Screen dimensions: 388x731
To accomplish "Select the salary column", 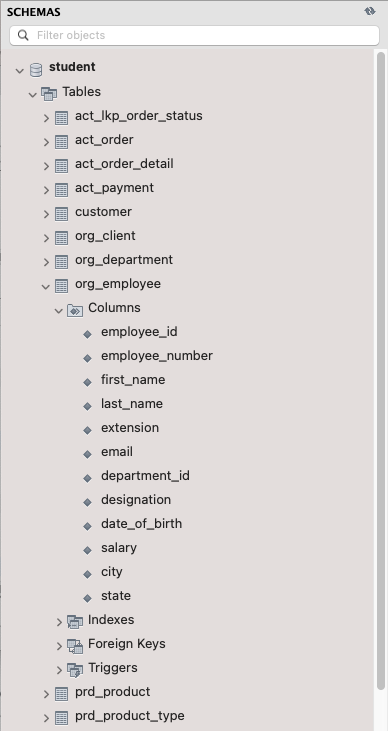I will point(119,547).
